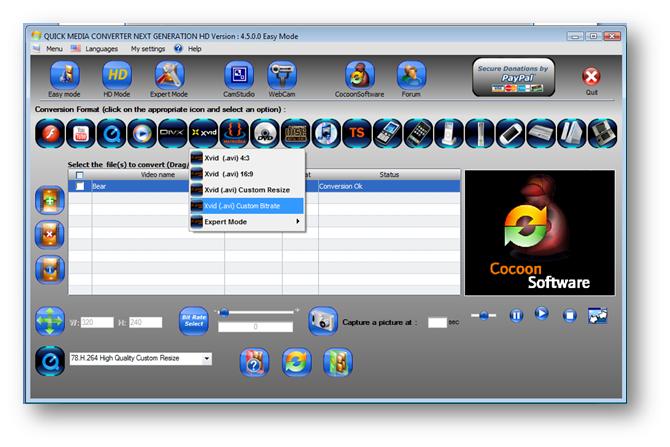Image resolution: width=670 pixels, height=447 pixels.
Task: Click the Secure Donations by PayPal button
Action: 513,77
